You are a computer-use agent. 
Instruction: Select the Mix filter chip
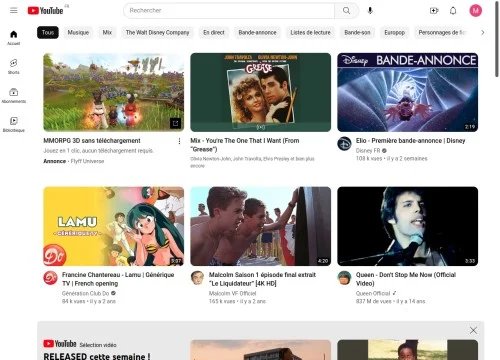pyautogui.click(x=107, y=32)
